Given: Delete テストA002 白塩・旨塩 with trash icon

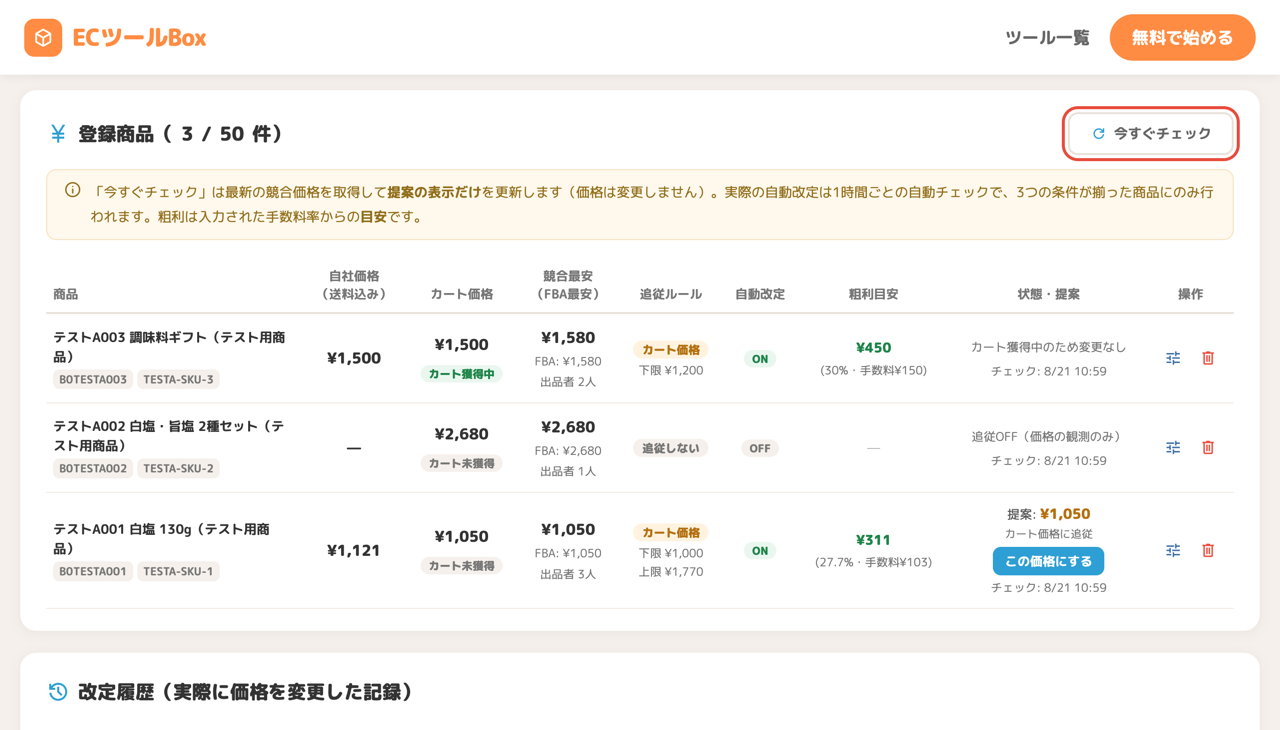Looking at the screenshot, I should point(1208,448).
